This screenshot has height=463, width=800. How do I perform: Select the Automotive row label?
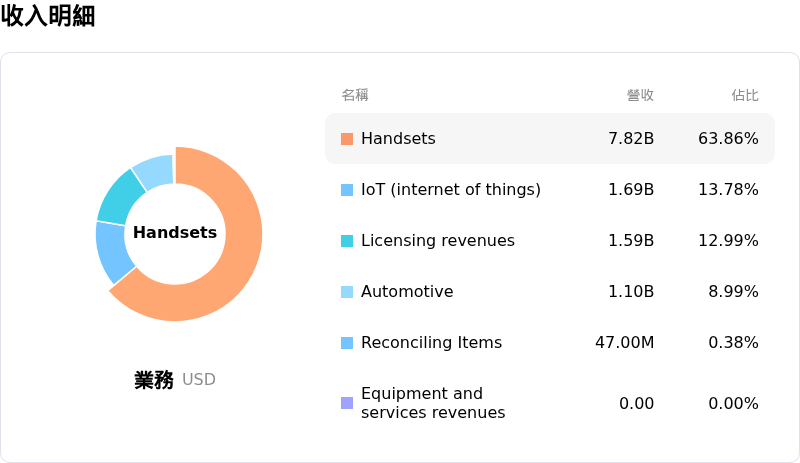click(x=407, y=291)
